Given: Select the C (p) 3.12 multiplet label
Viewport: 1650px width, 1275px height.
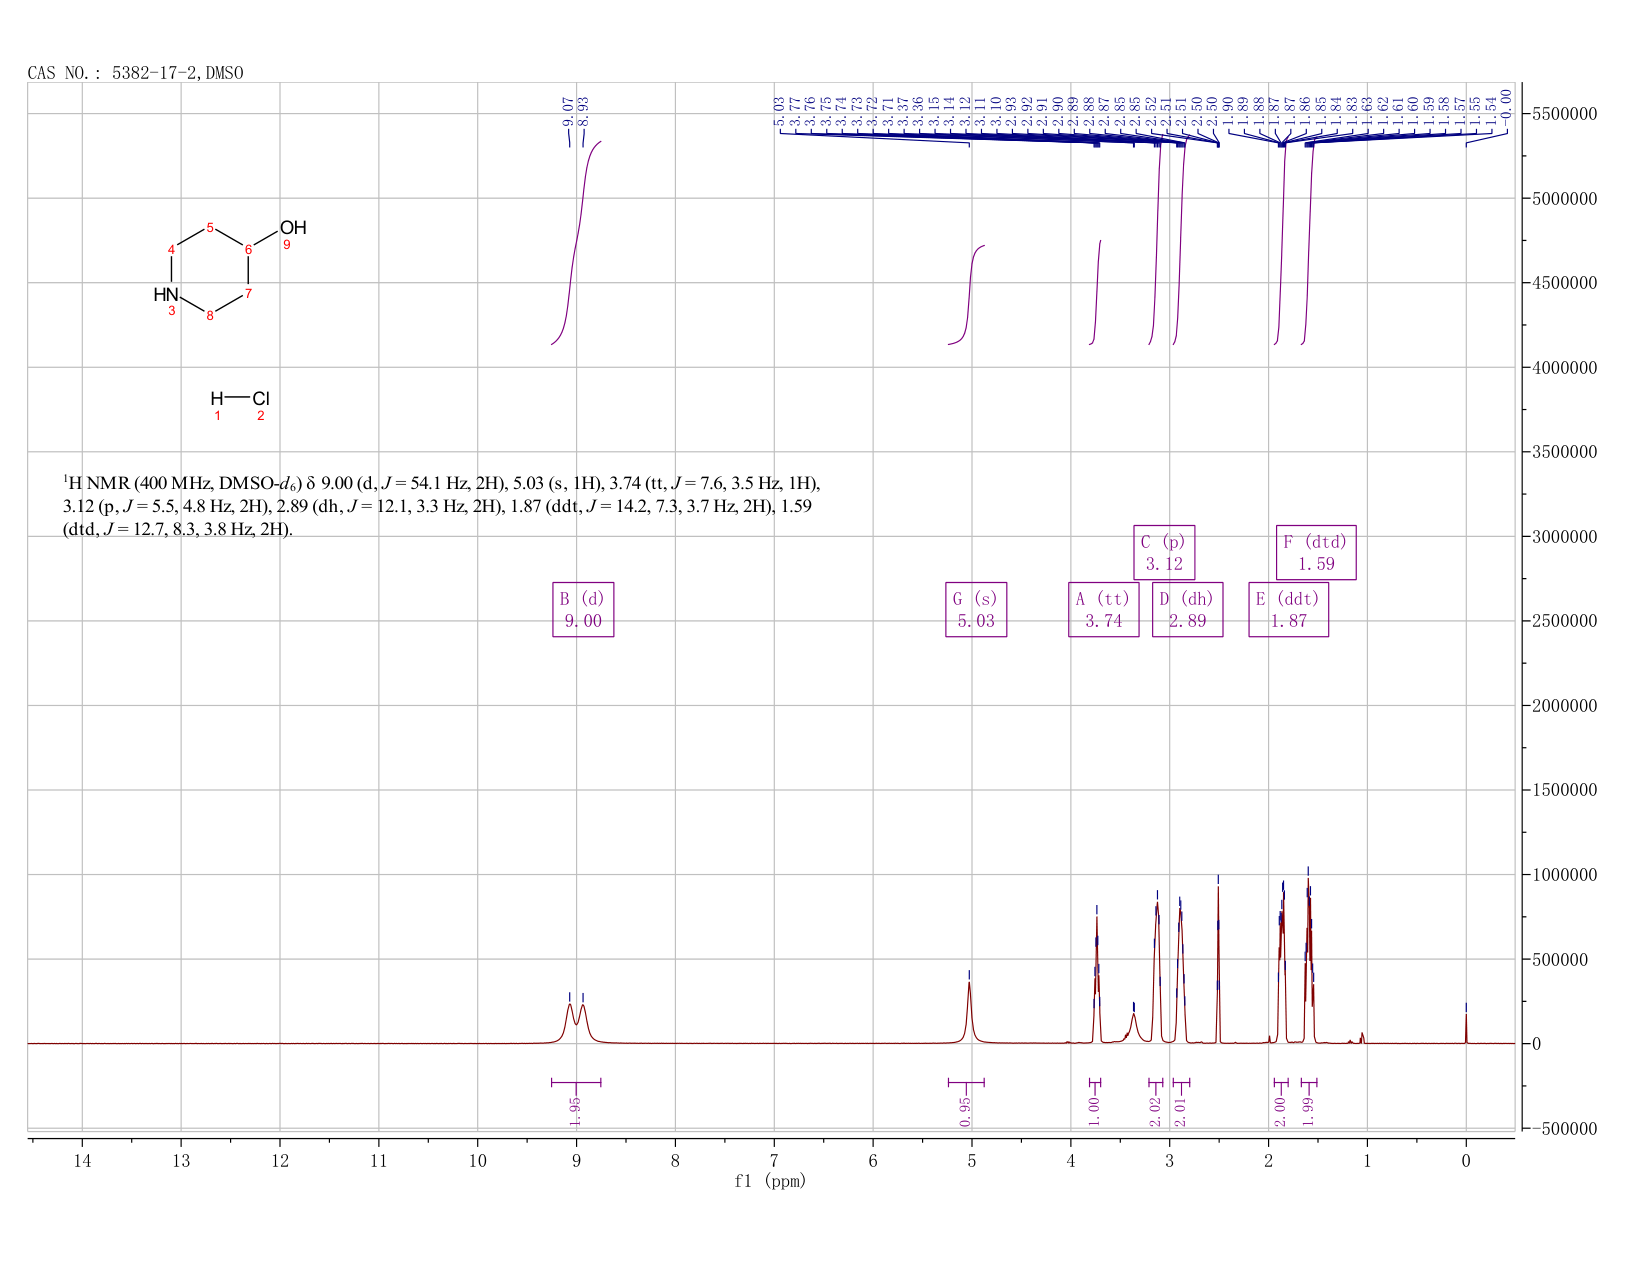Looking at the screenshot, I should click(x=1164, y=552).
